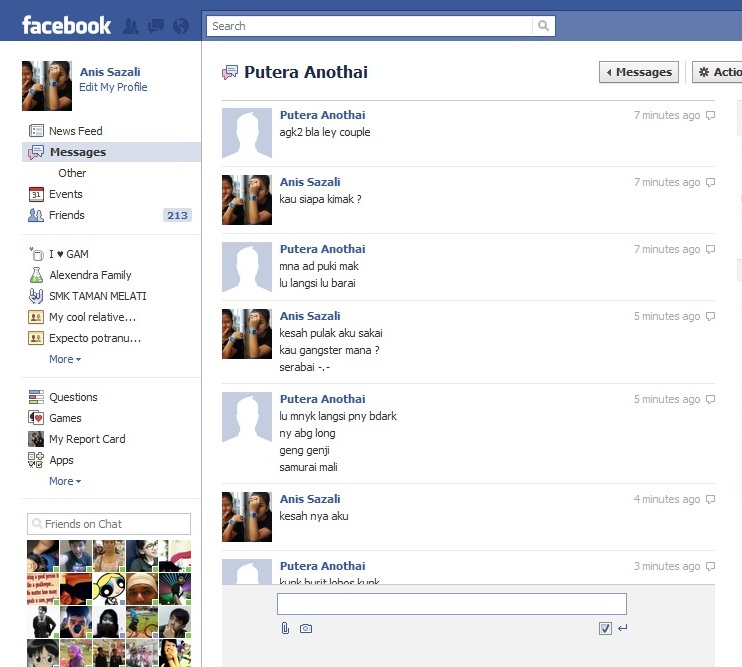Click the My cool relative list icon

(36, 317)
